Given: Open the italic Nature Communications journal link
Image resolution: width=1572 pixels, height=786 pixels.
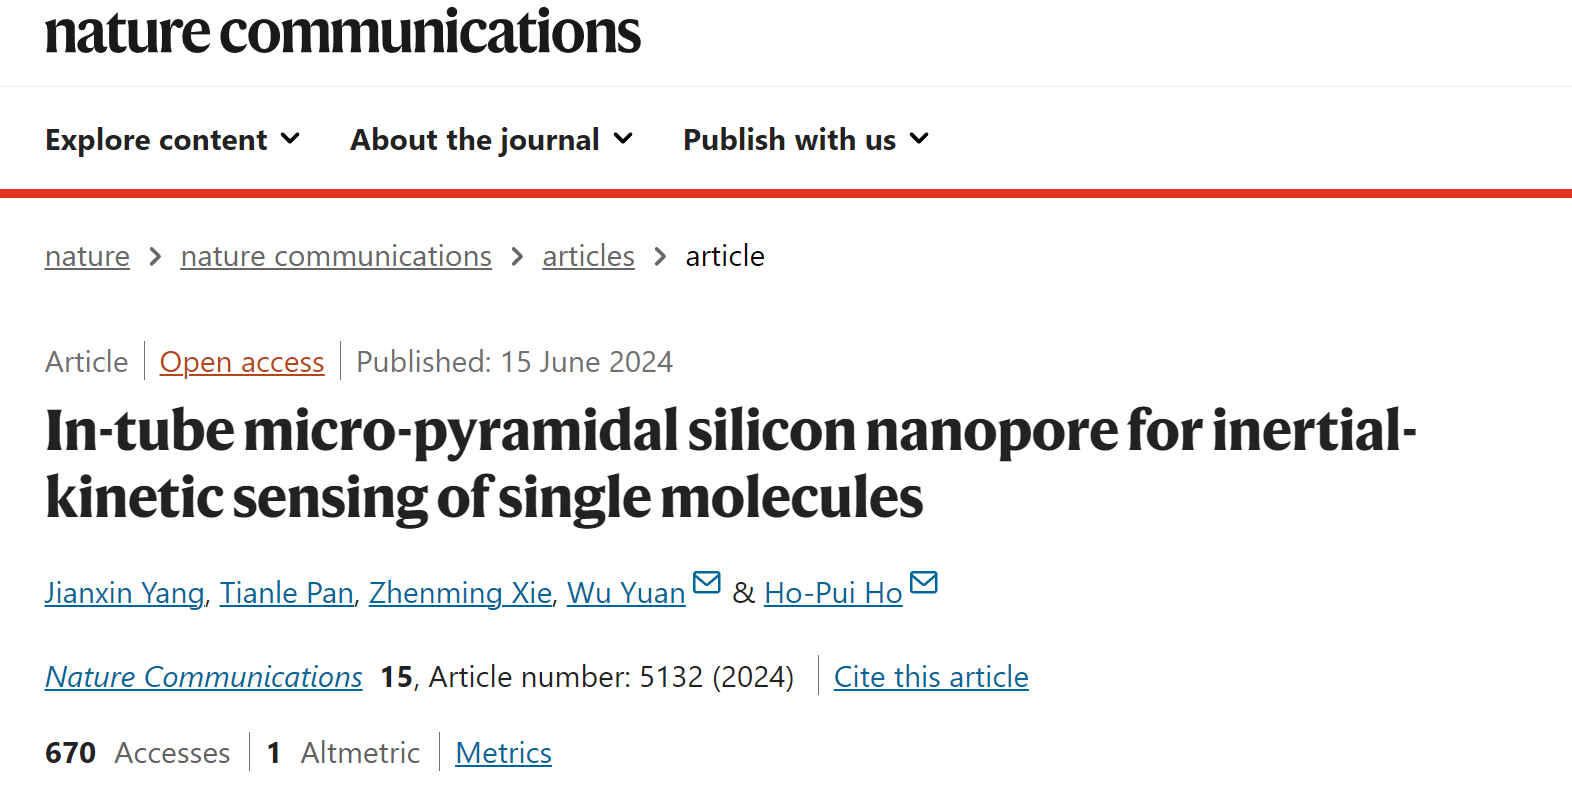Looking at the screenshot, I should click(204, 677).
